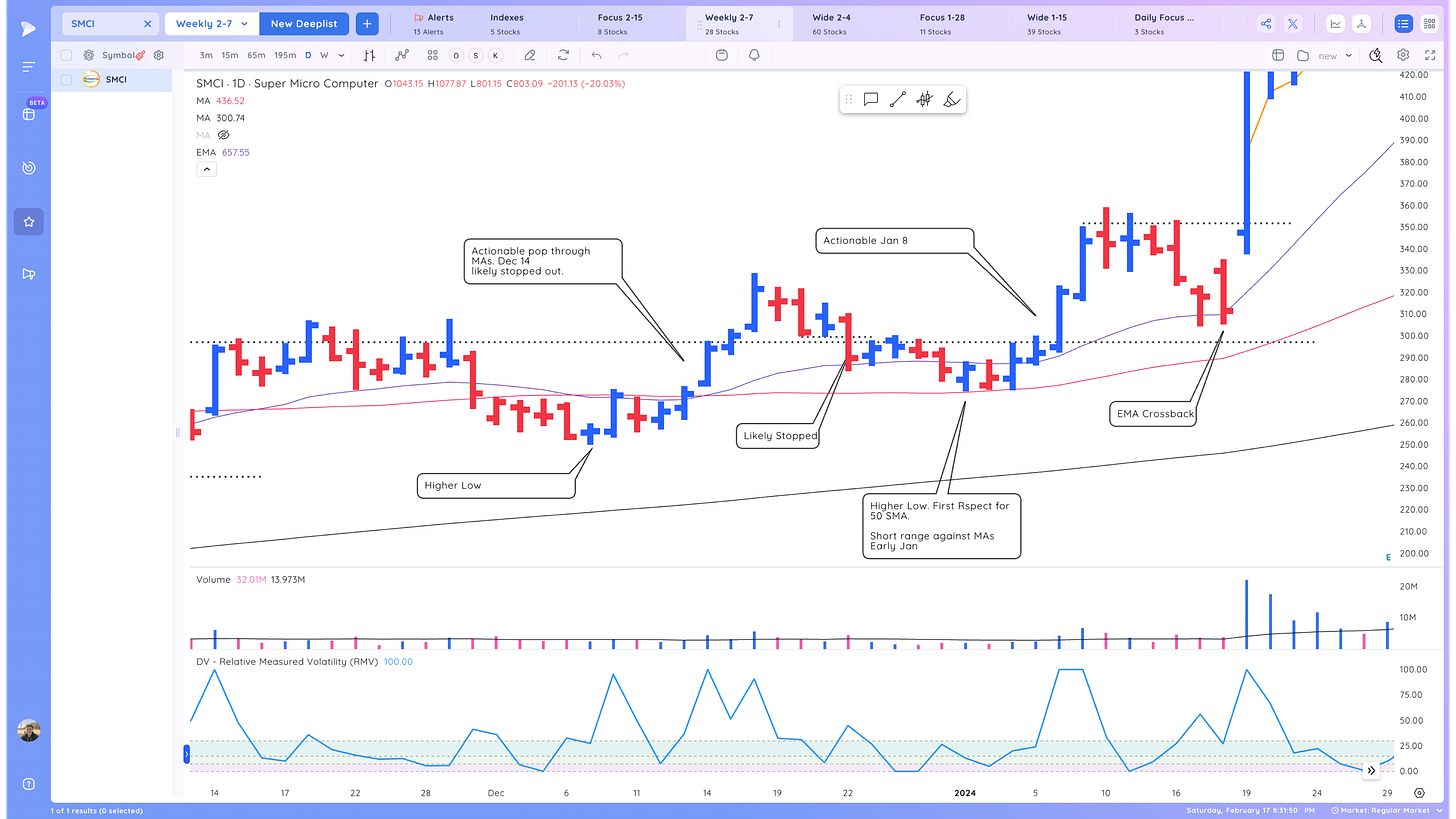Select the 65m timeframe
The height and width of the screenshot is (819, 1456).
256,56
